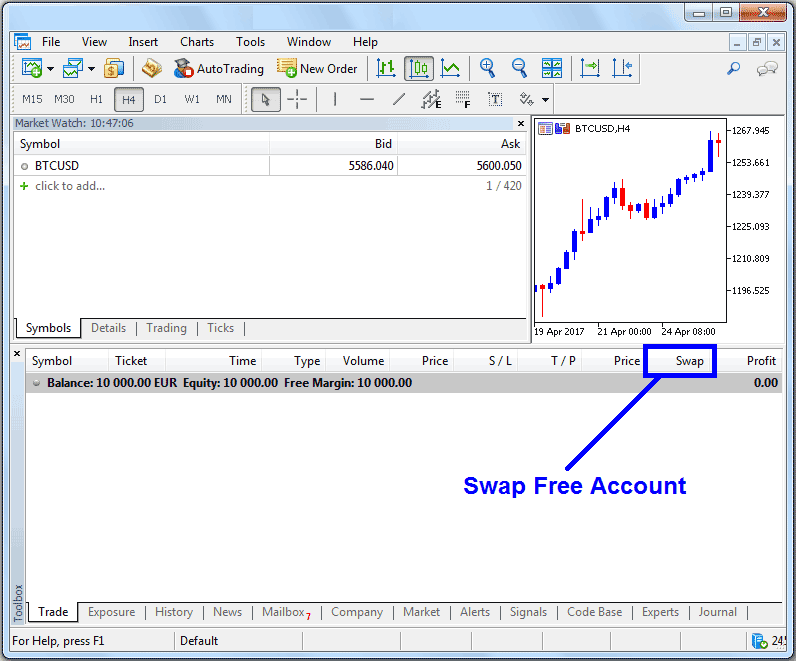Select the BTCUSD symbol row
Screen dimensions: 796x661
point(270,166)
